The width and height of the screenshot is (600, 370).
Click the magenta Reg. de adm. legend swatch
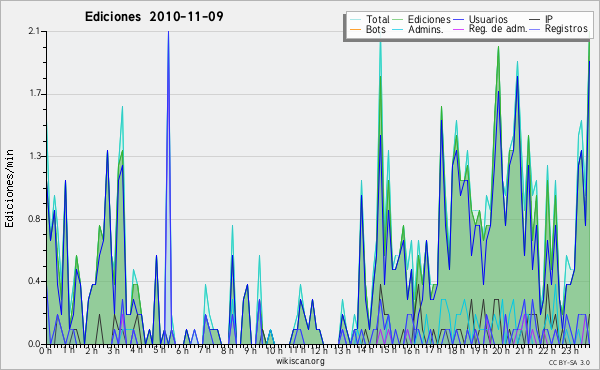458,29
